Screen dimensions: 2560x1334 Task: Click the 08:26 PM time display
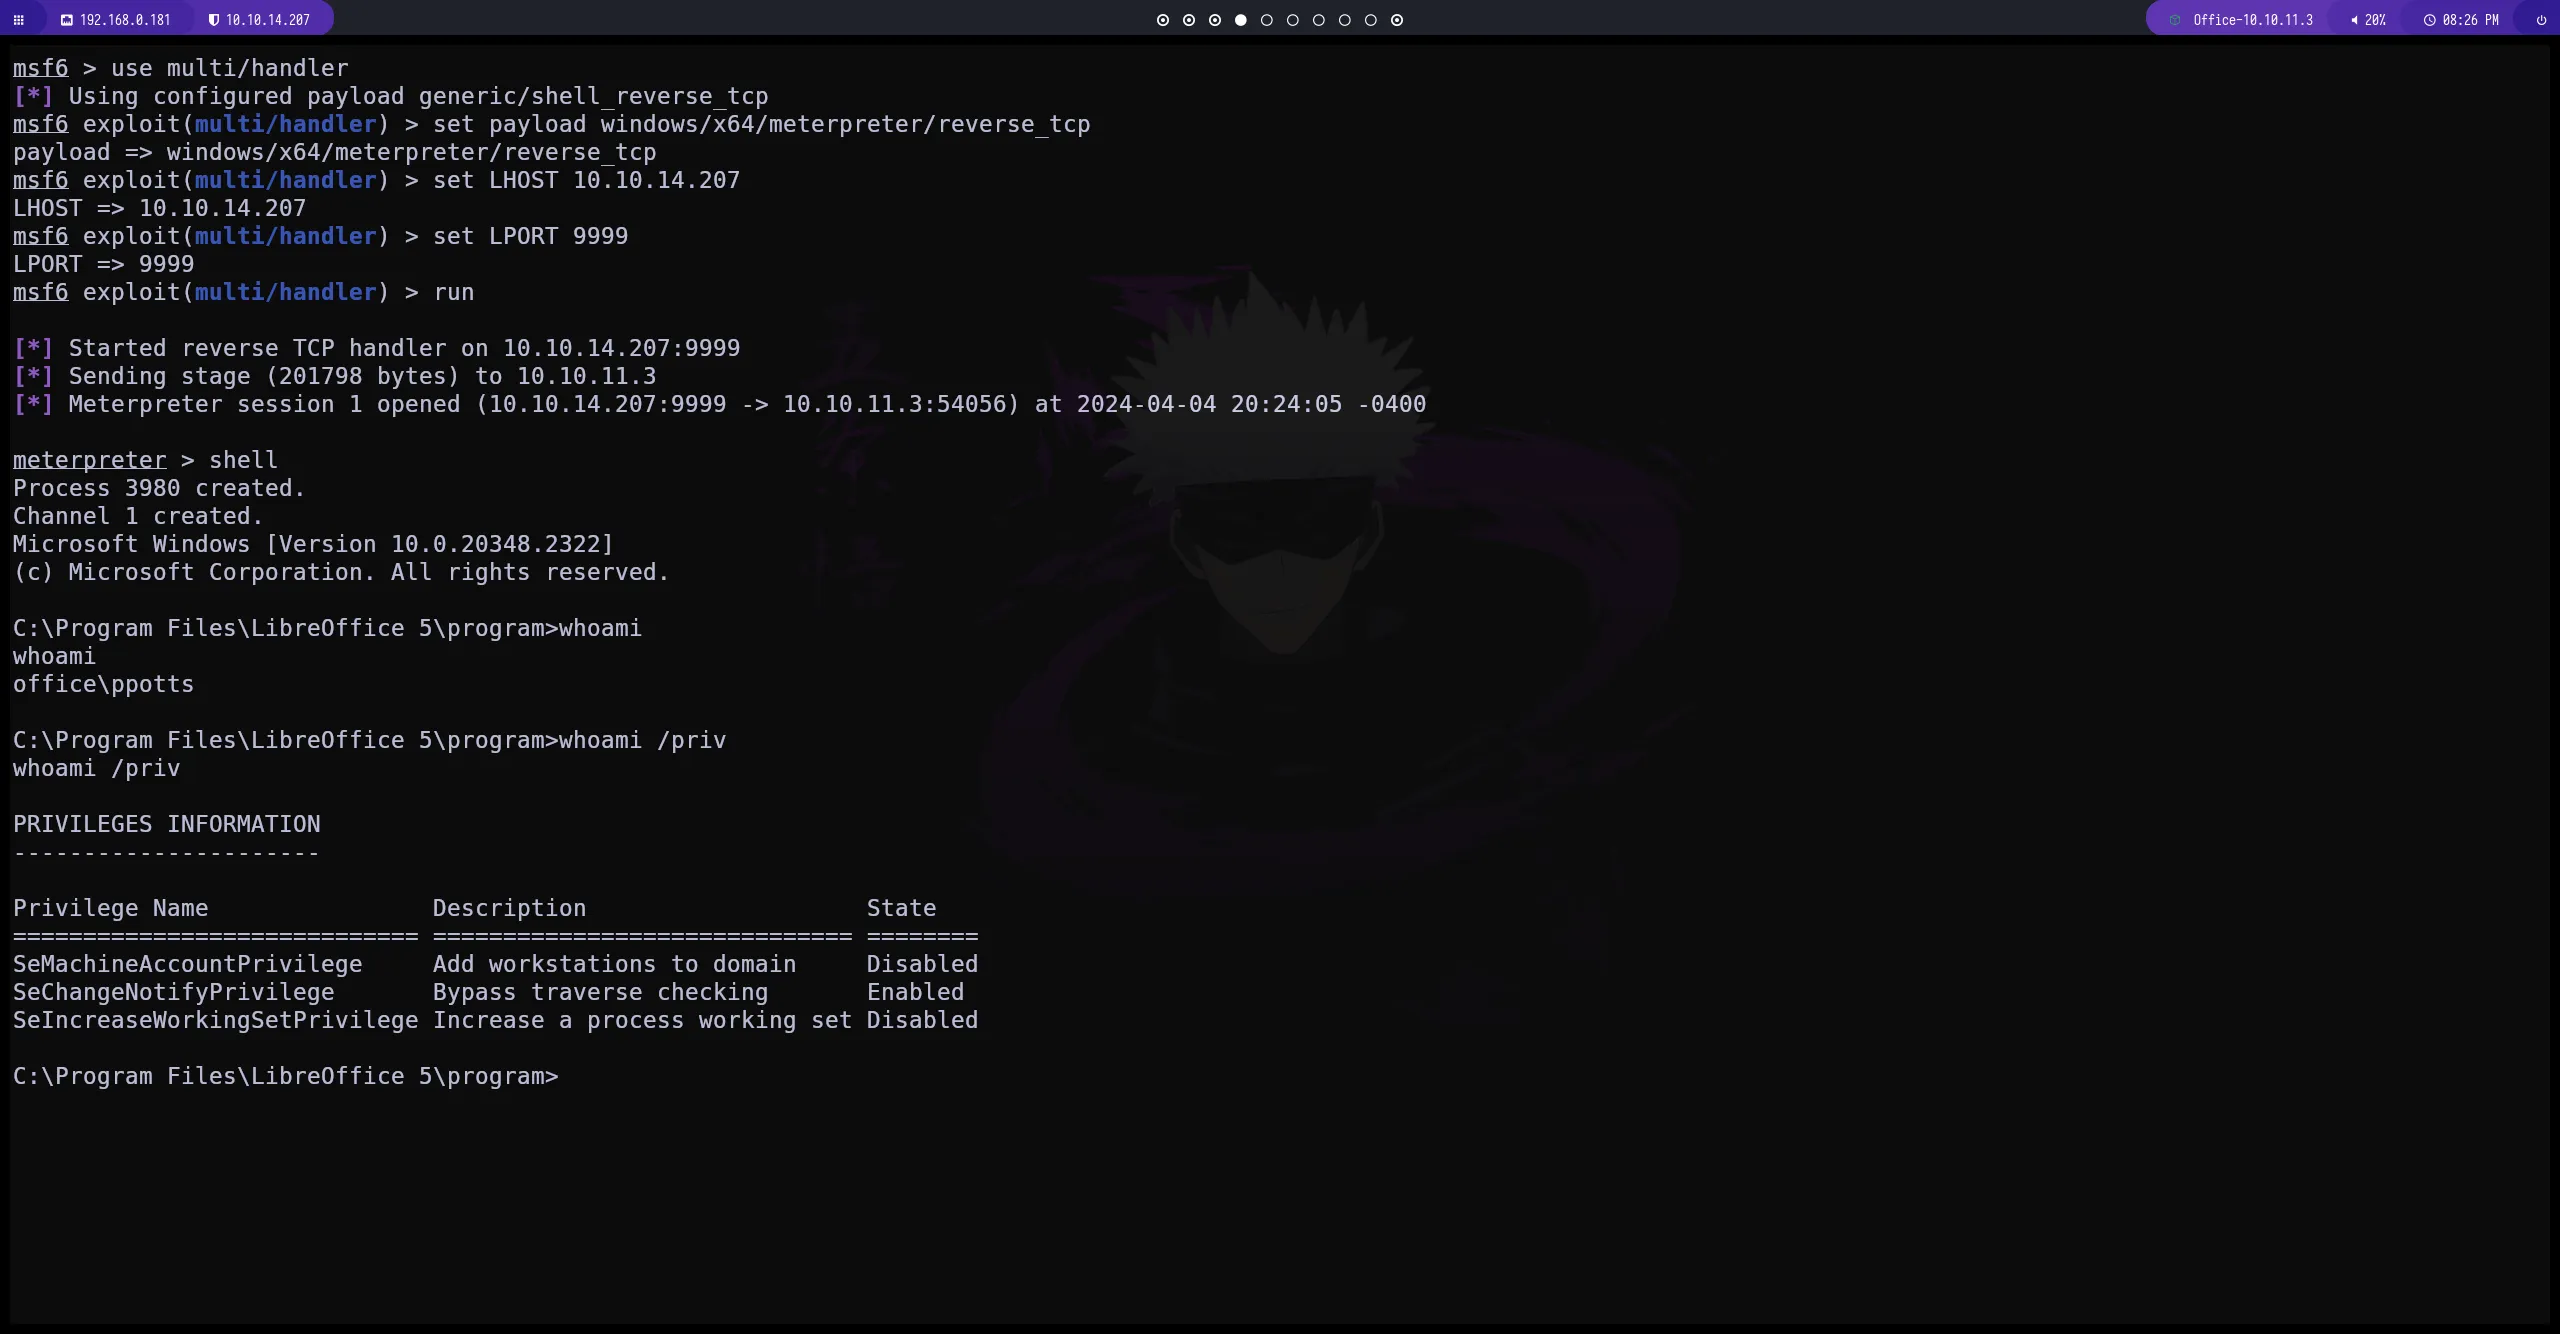click(x=2470, y=20)
